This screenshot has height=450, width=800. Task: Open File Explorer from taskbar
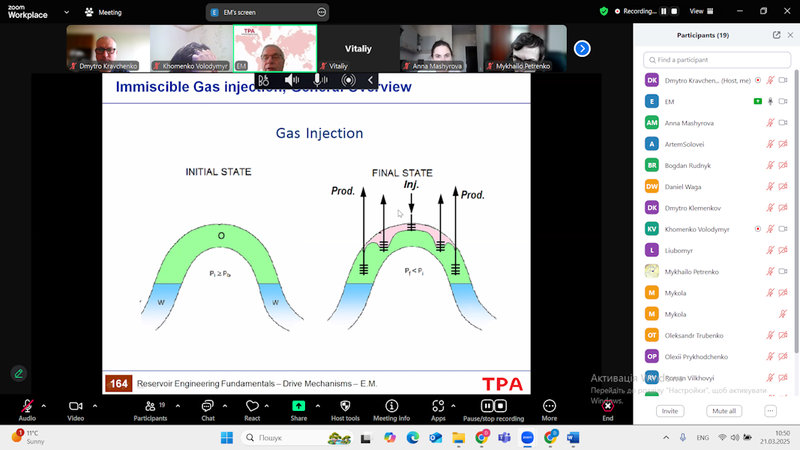point(459,438)
